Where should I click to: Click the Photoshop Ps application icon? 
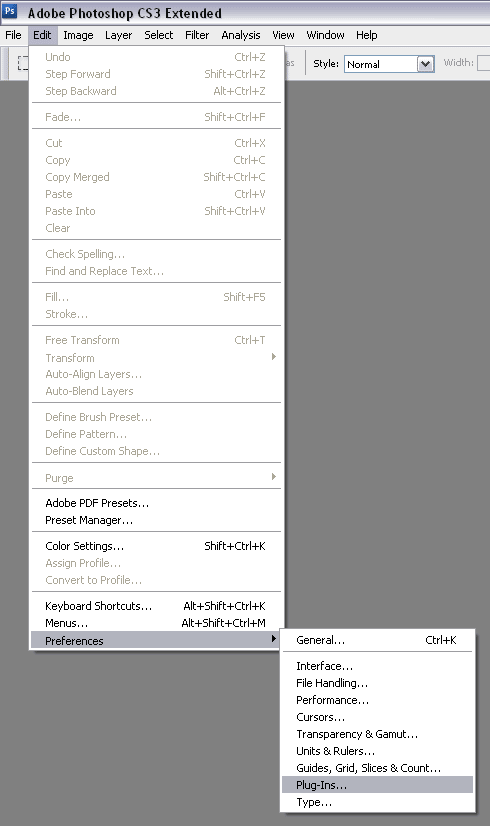(10, 11)
